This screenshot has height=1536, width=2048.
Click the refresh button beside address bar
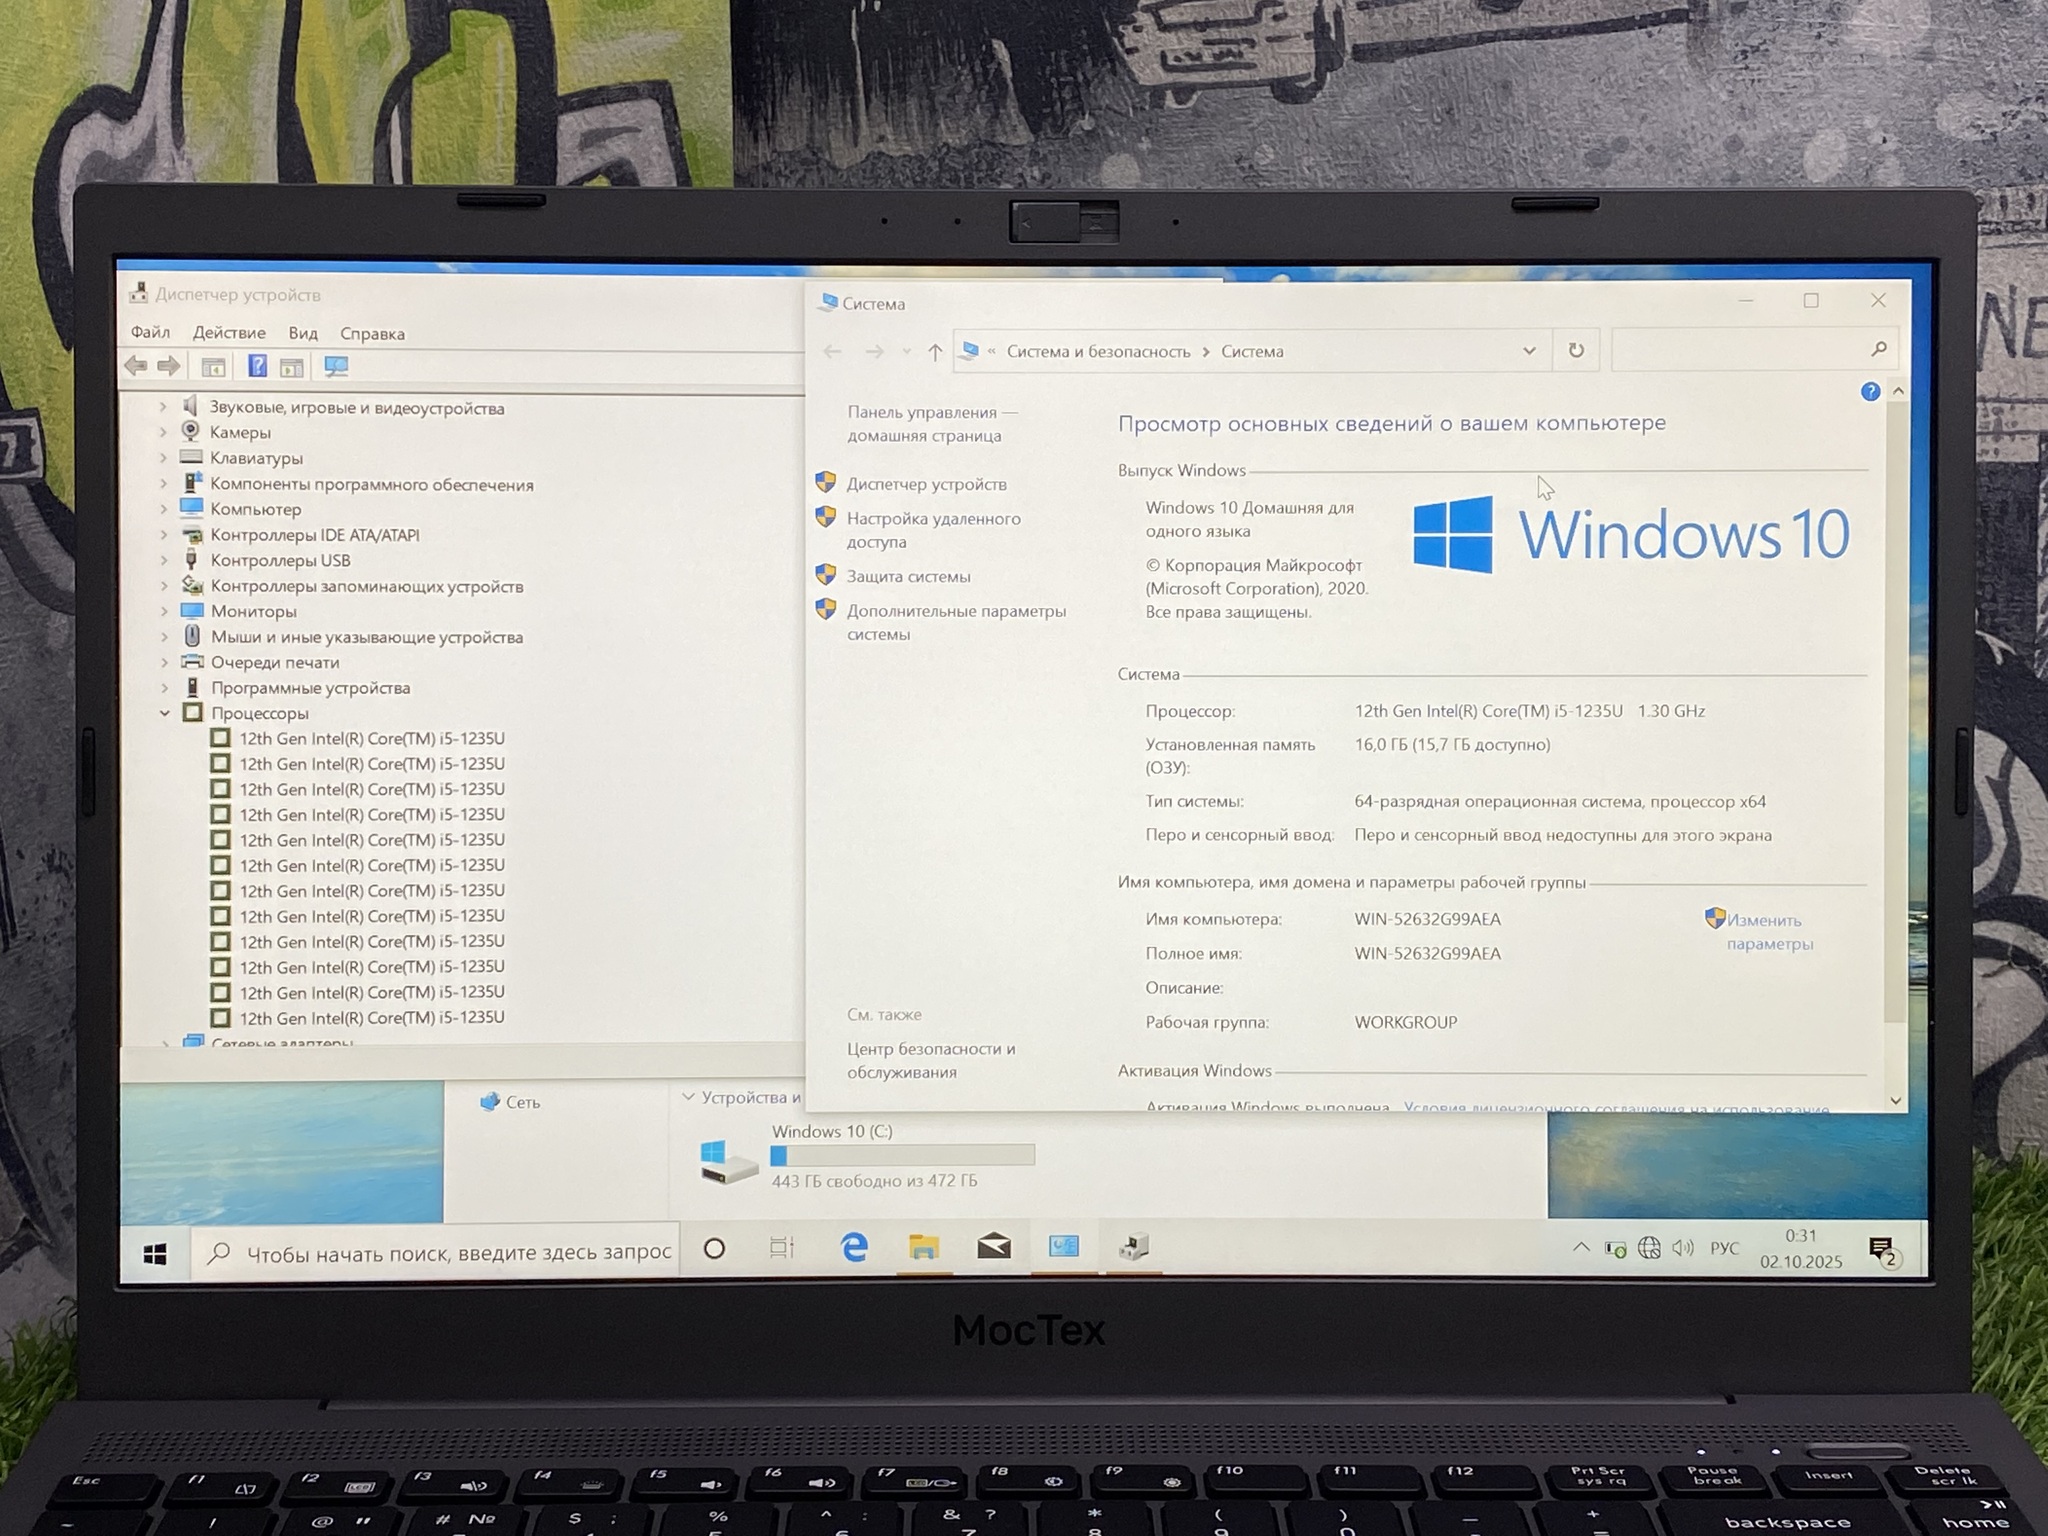pyautogui.click(x=1576, y=350)
